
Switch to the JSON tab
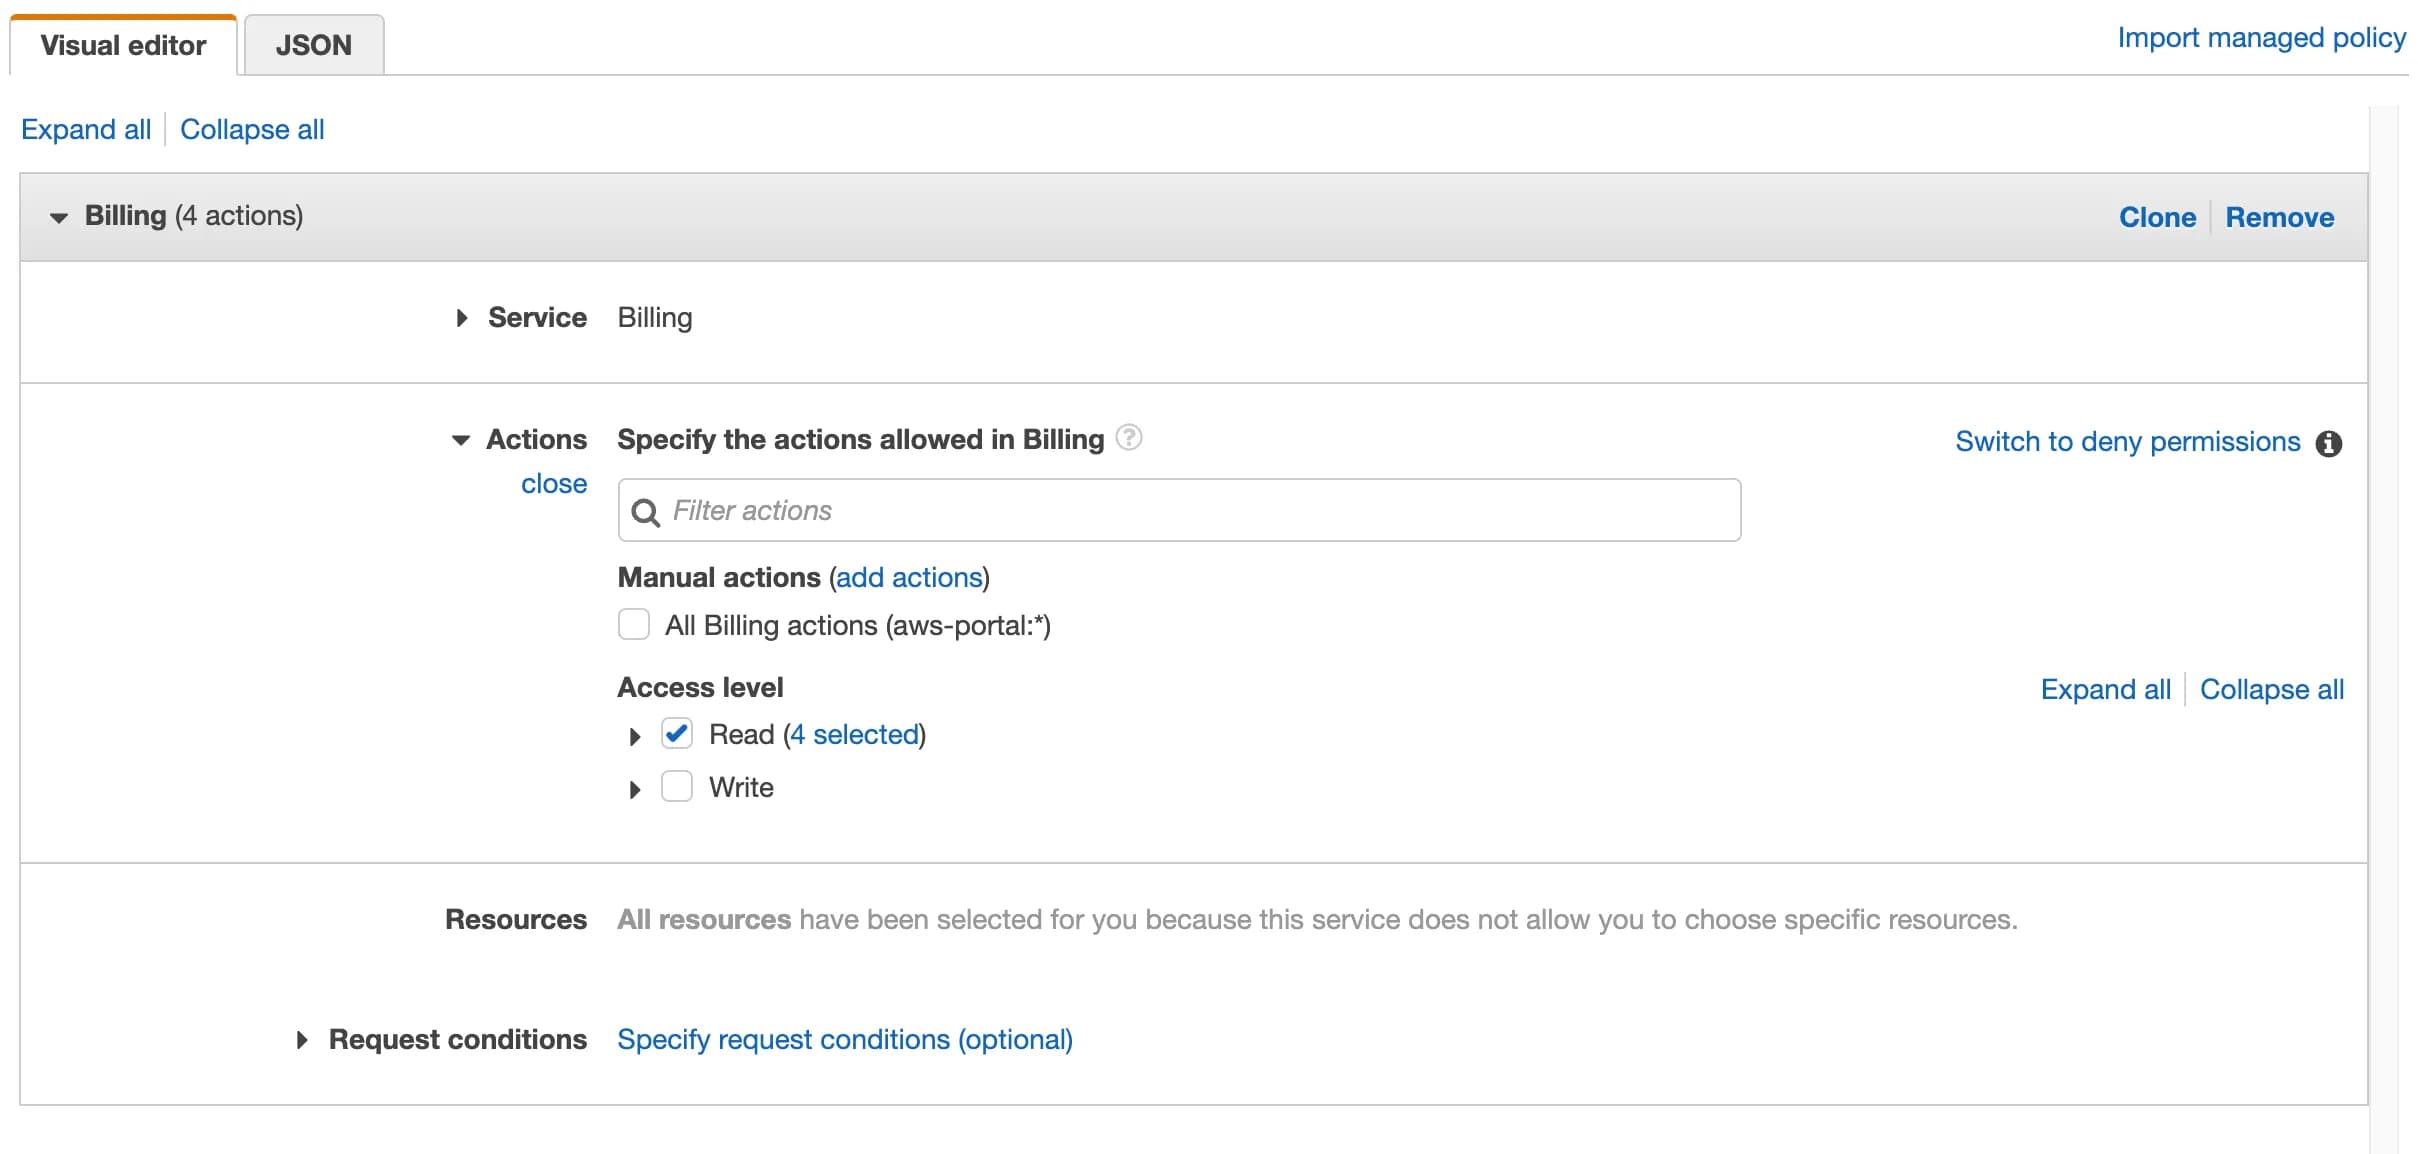tap(313, 45)
